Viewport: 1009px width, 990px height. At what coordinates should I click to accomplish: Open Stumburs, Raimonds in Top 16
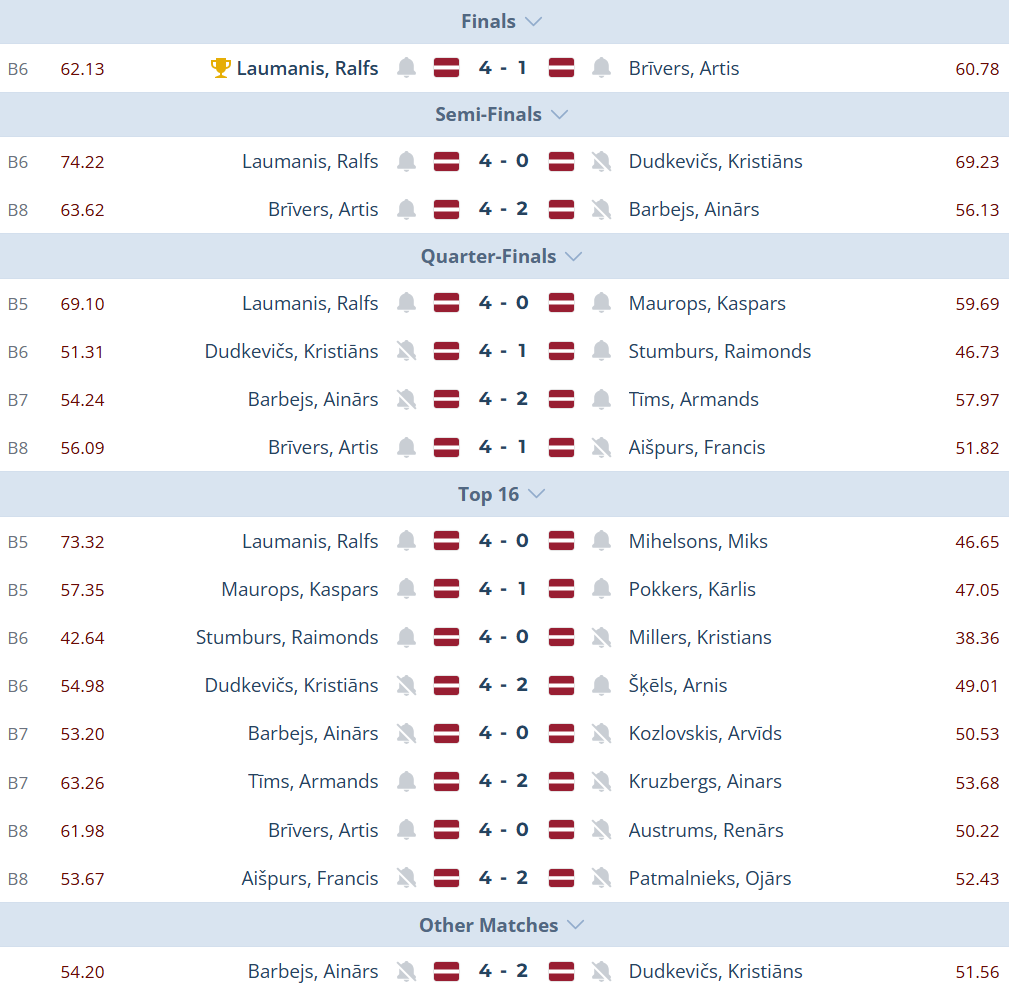(x=287, y=637)
